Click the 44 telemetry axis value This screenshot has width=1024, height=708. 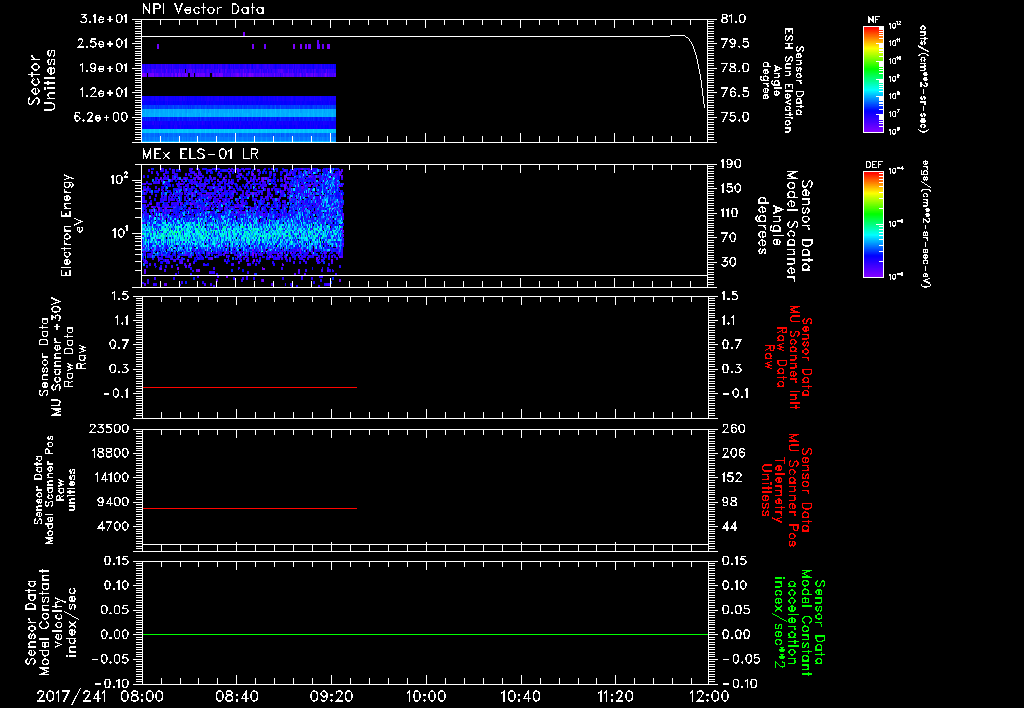click(729, 526)
